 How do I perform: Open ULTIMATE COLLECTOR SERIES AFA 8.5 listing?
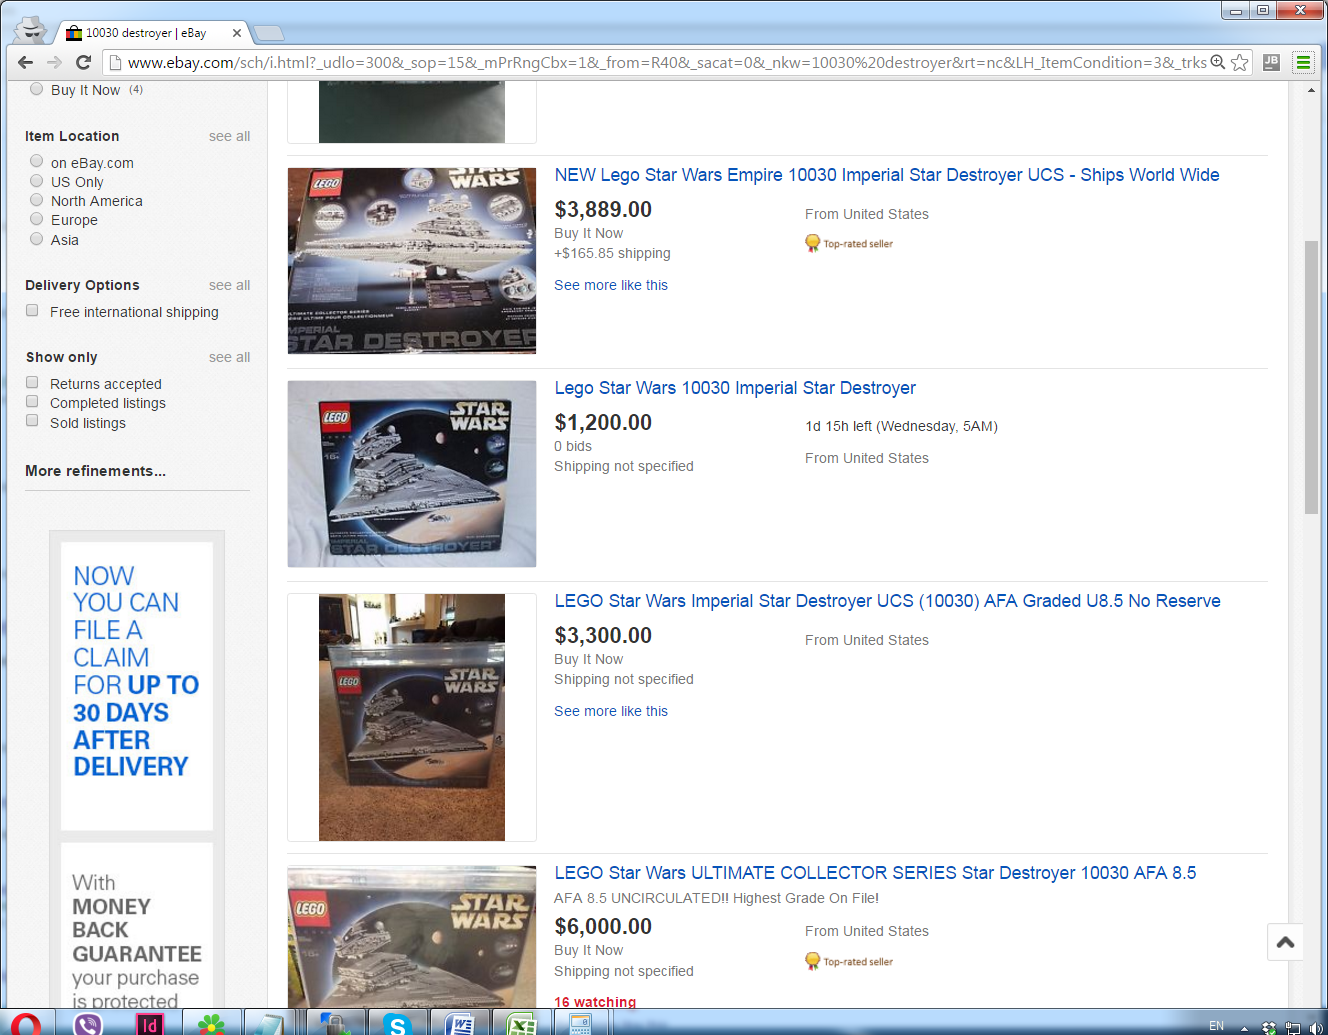point(875,873)
